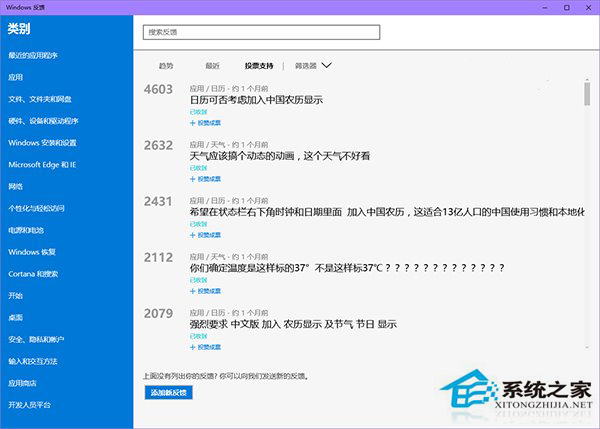This screenshot has height=429, width=600.
Task: Switch to the 趋势 tab
Action: [166, 66]
